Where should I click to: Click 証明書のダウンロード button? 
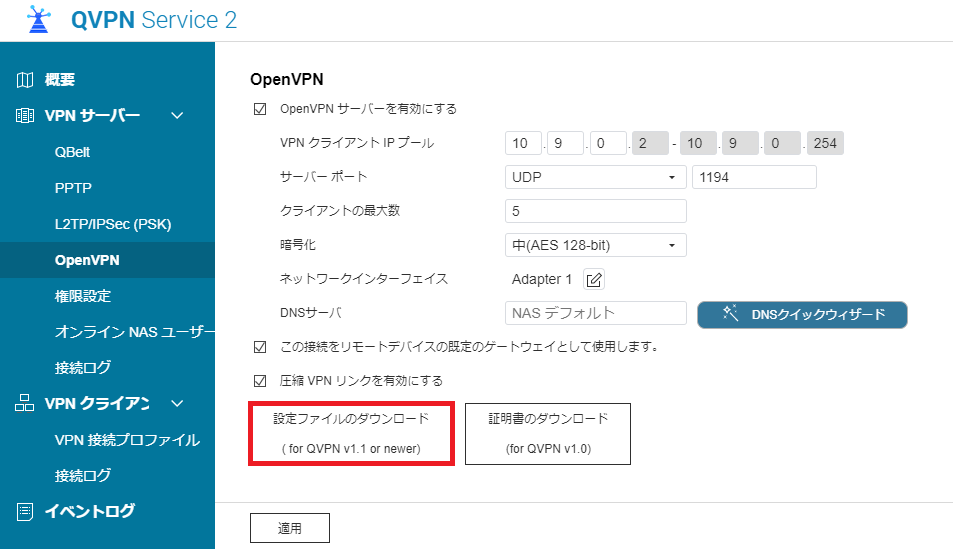click(x=548, y=433)
